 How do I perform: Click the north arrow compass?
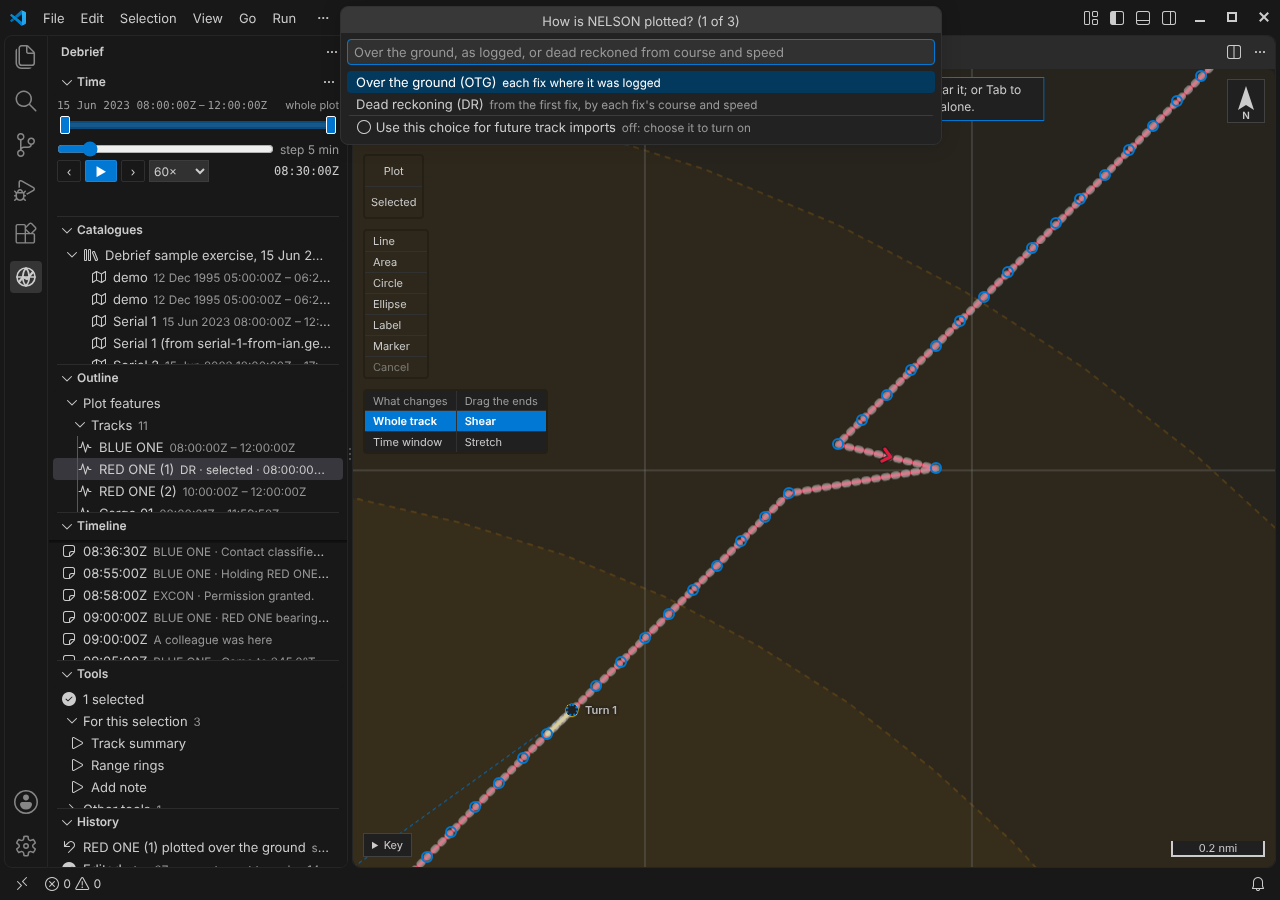point(1246,102)
